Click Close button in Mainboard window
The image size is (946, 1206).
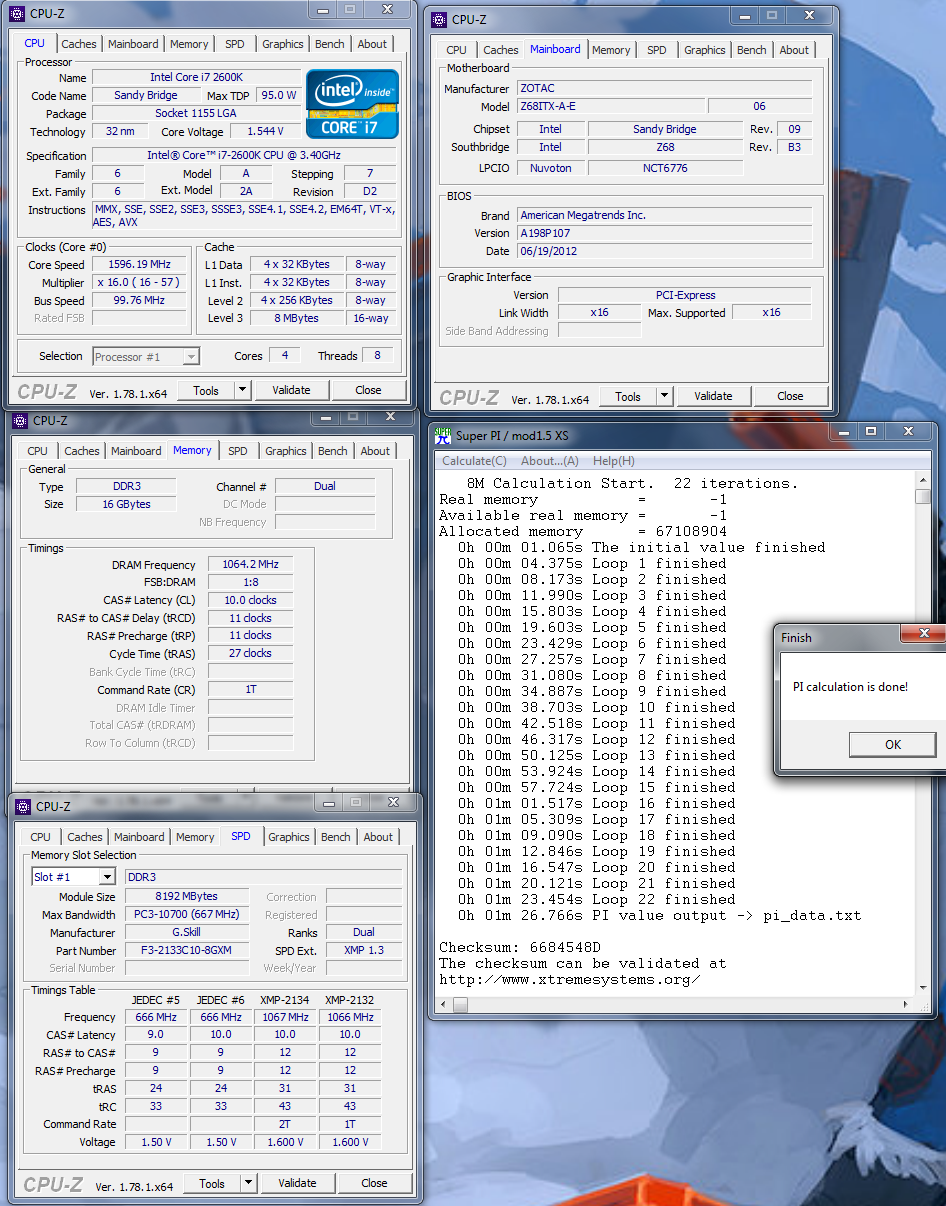pyautogui.click(x=790, y=396)
